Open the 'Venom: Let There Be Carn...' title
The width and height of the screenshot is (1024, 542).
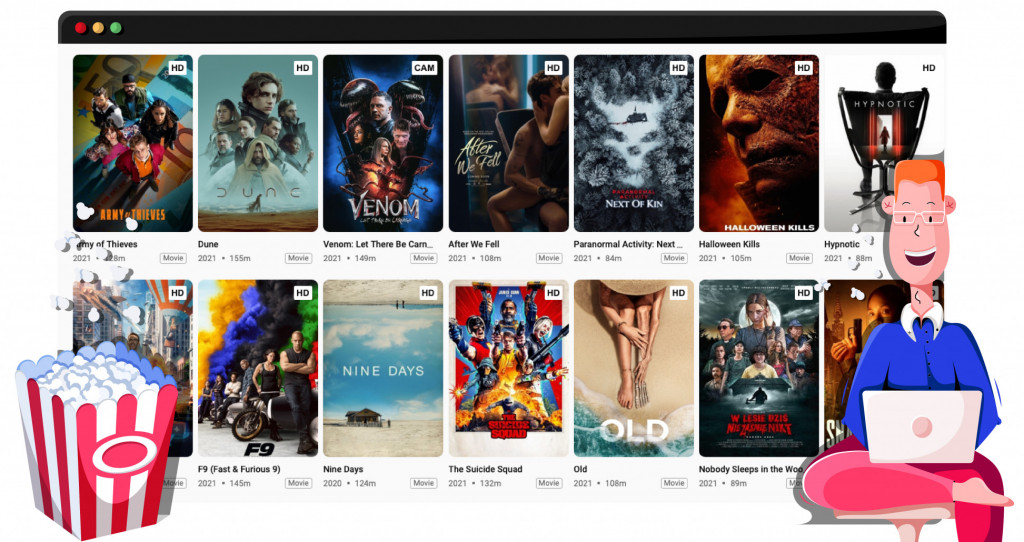tap(378, 244)
